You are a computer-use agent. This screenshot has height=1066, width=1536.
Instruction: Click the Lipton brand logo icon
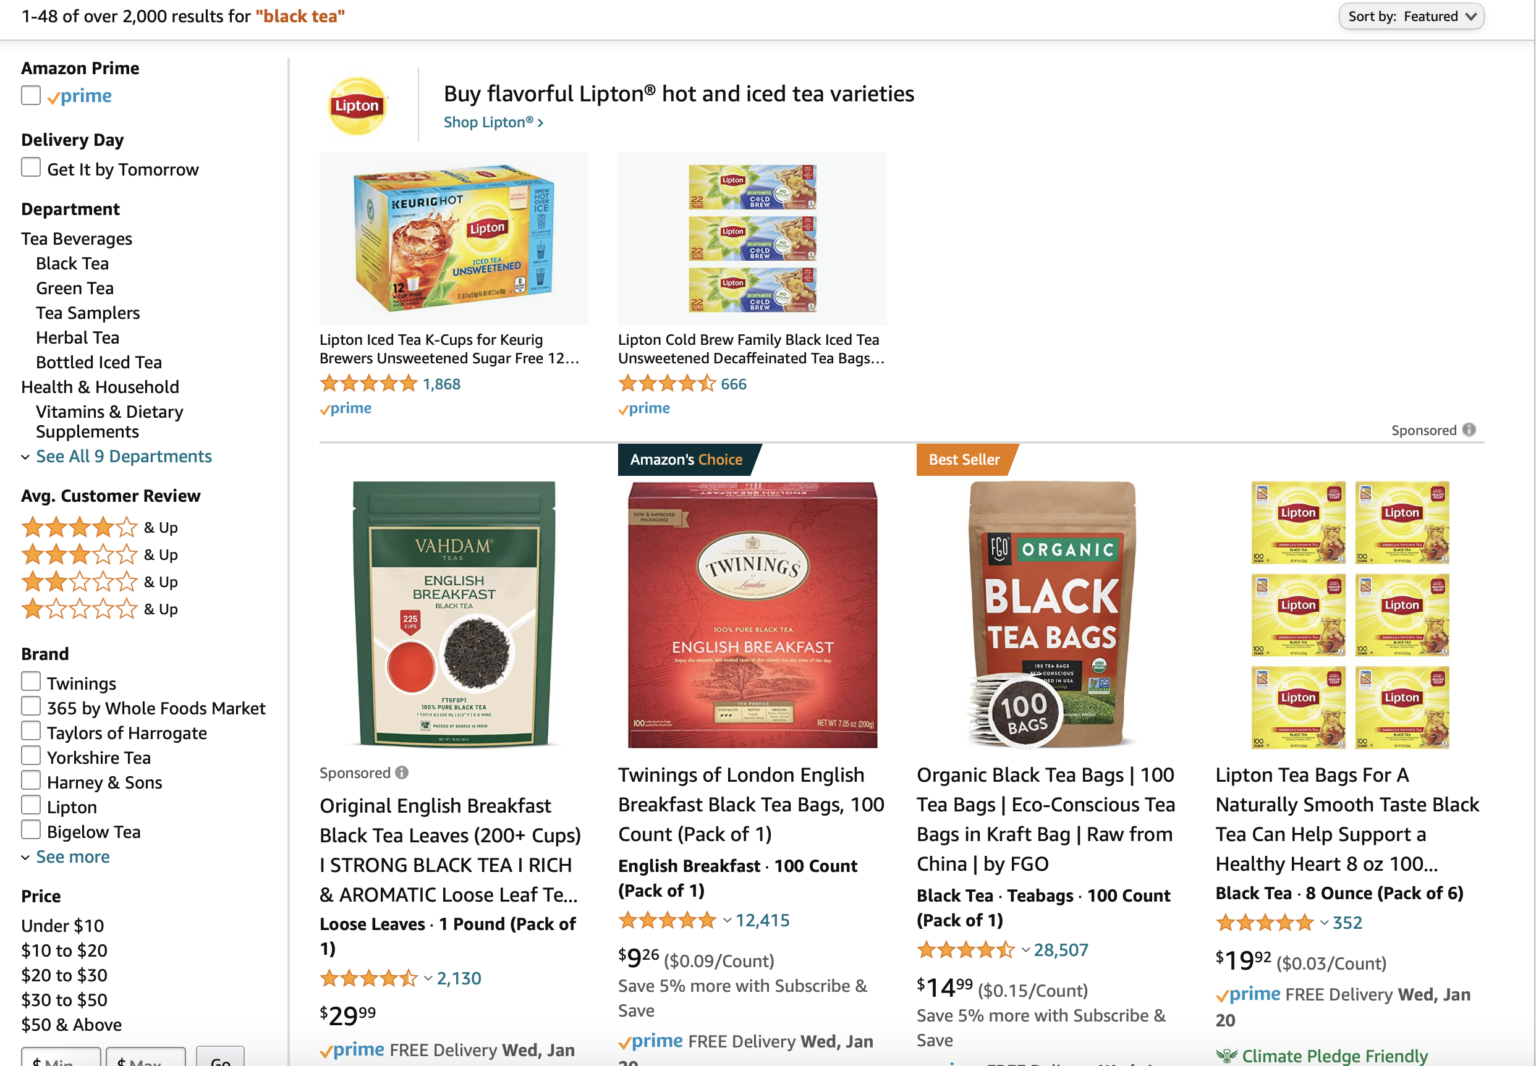coord(357,104)
